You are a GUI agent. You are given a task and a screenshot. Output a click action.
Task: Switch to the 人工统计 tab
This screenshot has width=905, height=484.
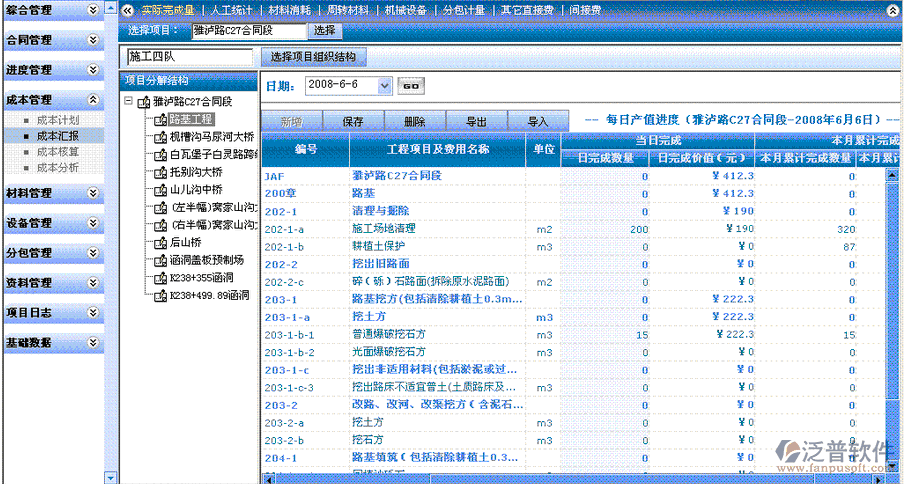(232, 10)
